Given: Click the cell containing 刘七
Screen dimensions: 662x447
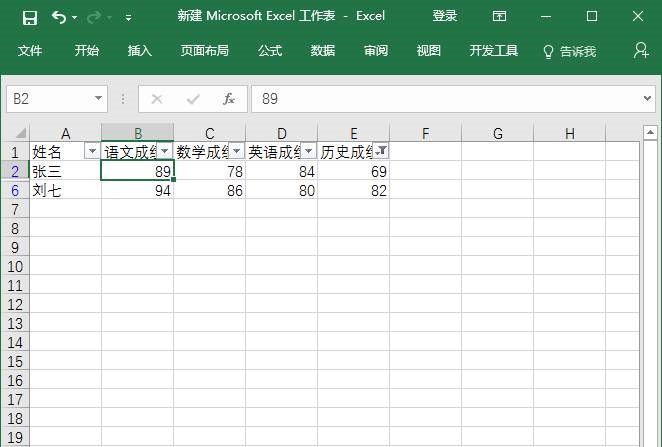Looking at the screenshot, I should point(65,190).
